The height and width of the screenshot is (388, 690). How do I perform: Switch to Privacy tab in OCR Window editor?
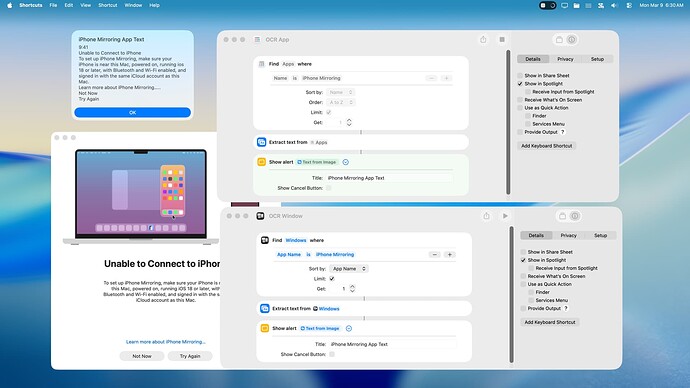tap(568, 235)
